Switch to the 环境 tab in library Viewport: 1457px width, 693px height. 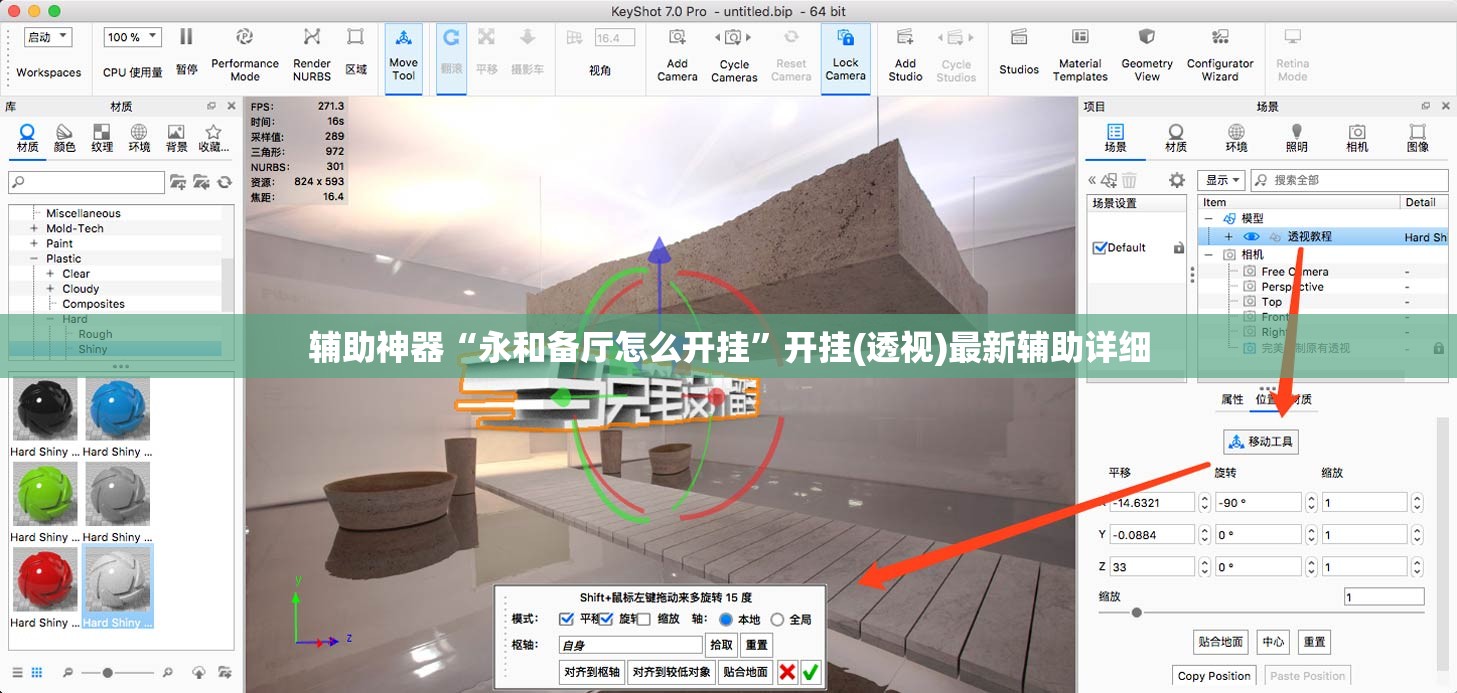139,138
